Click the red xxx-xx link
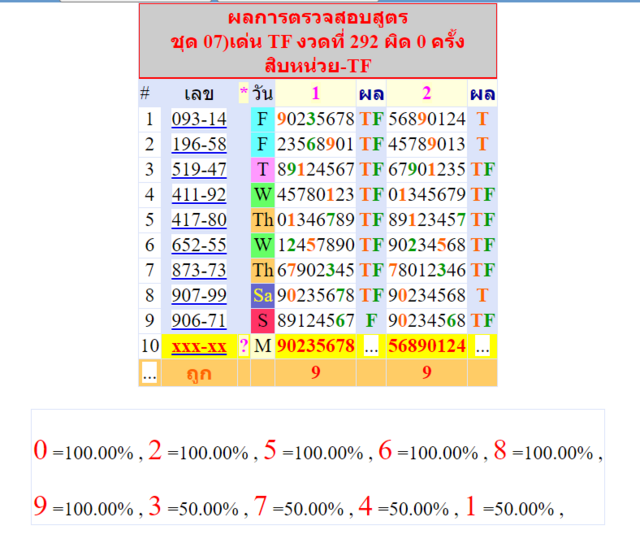The image size is (640, 543). 199,347
